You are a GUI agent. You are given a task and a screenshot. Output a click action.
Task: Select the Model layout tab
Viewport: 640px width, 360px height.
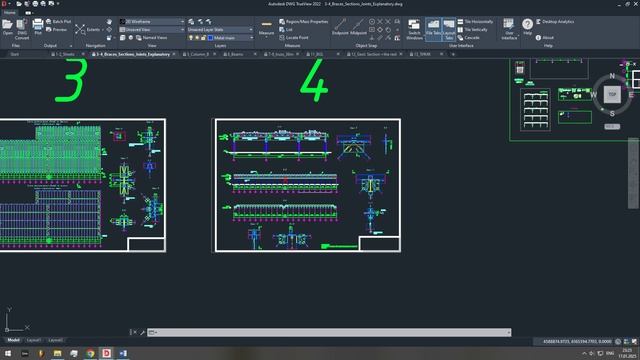click(x=13, y=340)
